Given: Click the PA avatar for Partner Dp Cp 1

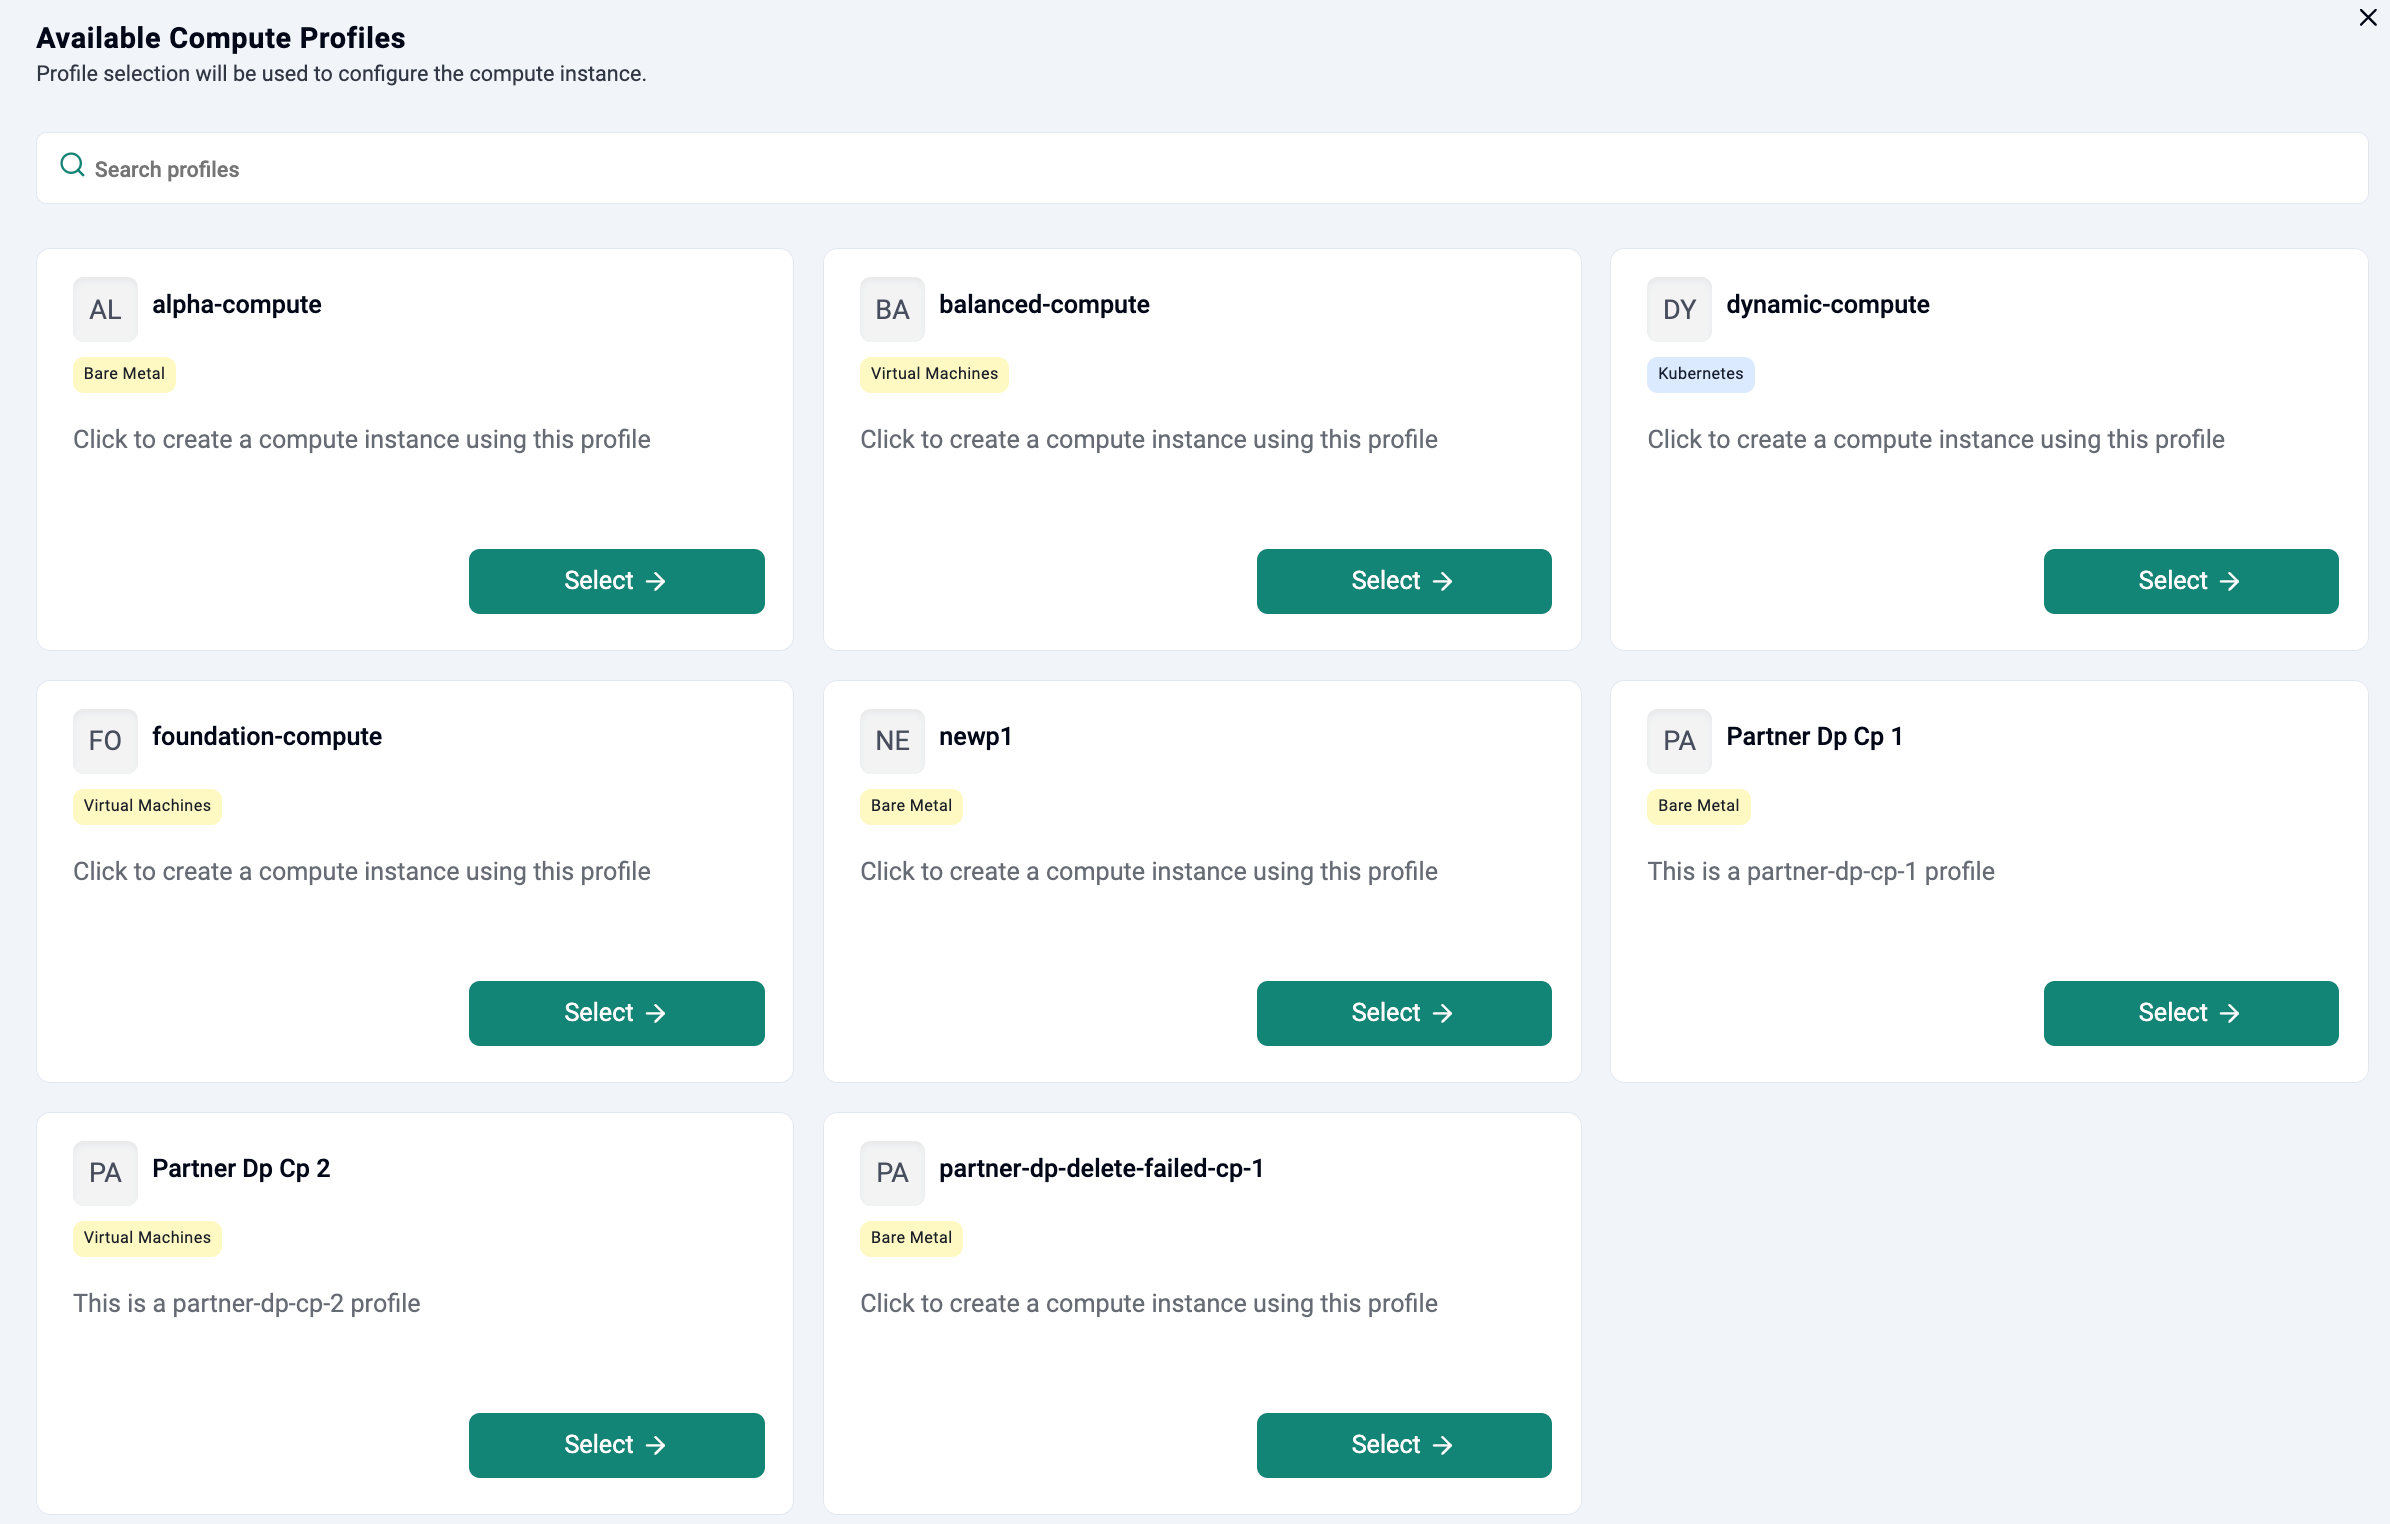Looking at the screenshot, I should tap(1679, 741).
